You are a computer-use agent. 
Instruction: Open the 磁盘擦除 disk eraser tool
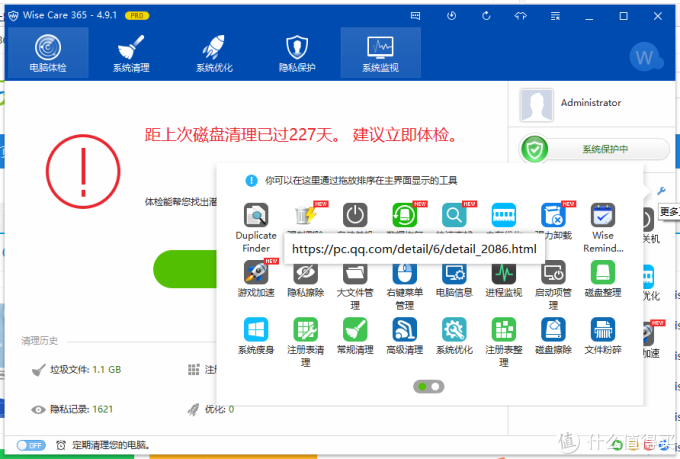[553, 336]
